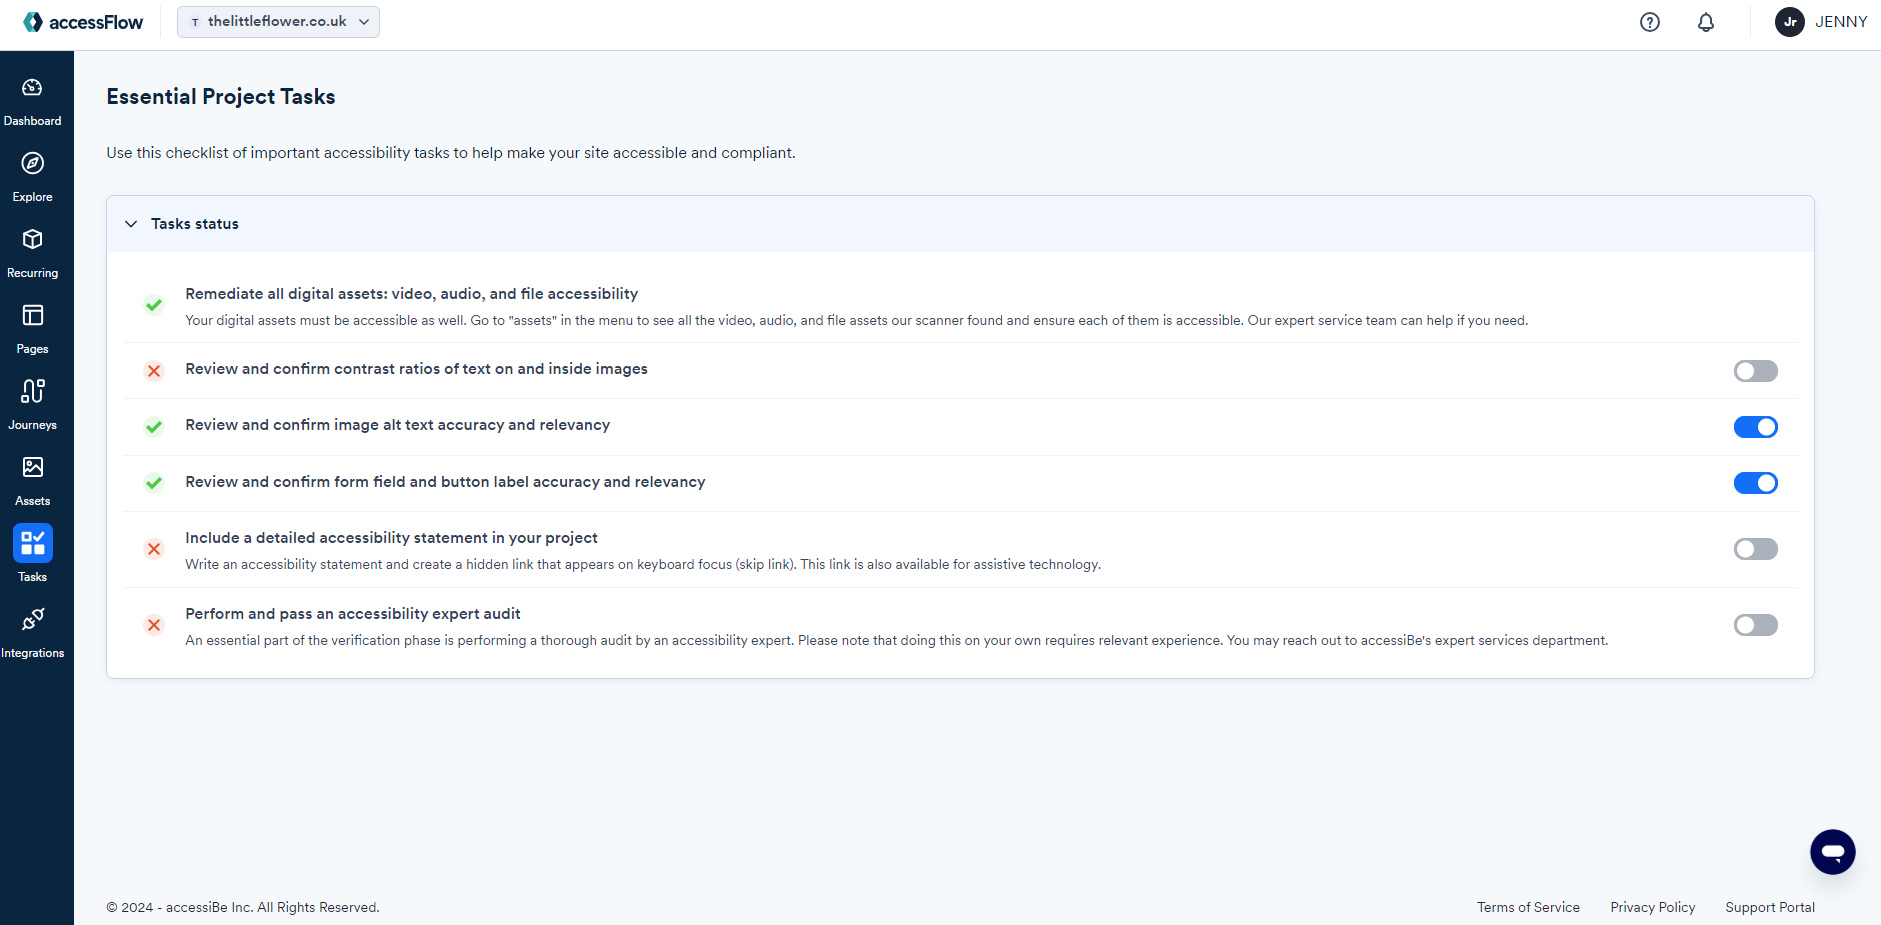
Task: Visit the Support Portal
Action: [1769, 907]
